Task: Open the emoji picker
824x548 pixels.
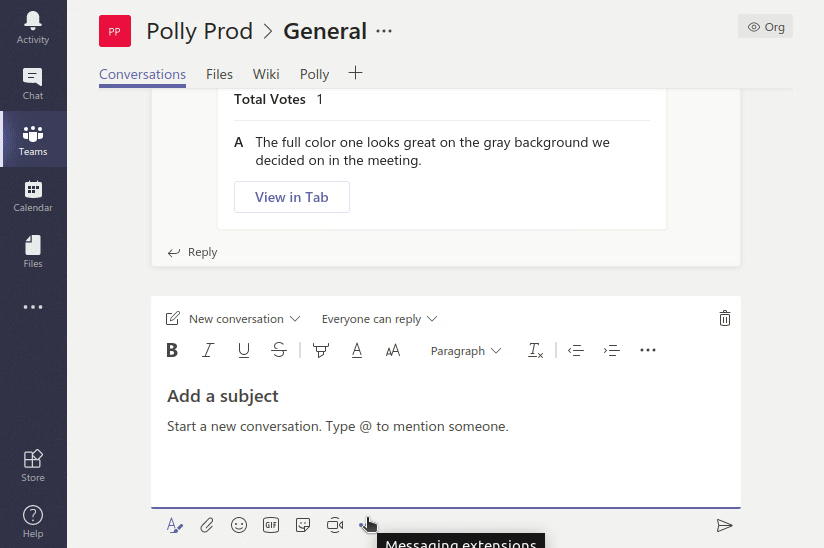Action: click(x=239, y=525)
